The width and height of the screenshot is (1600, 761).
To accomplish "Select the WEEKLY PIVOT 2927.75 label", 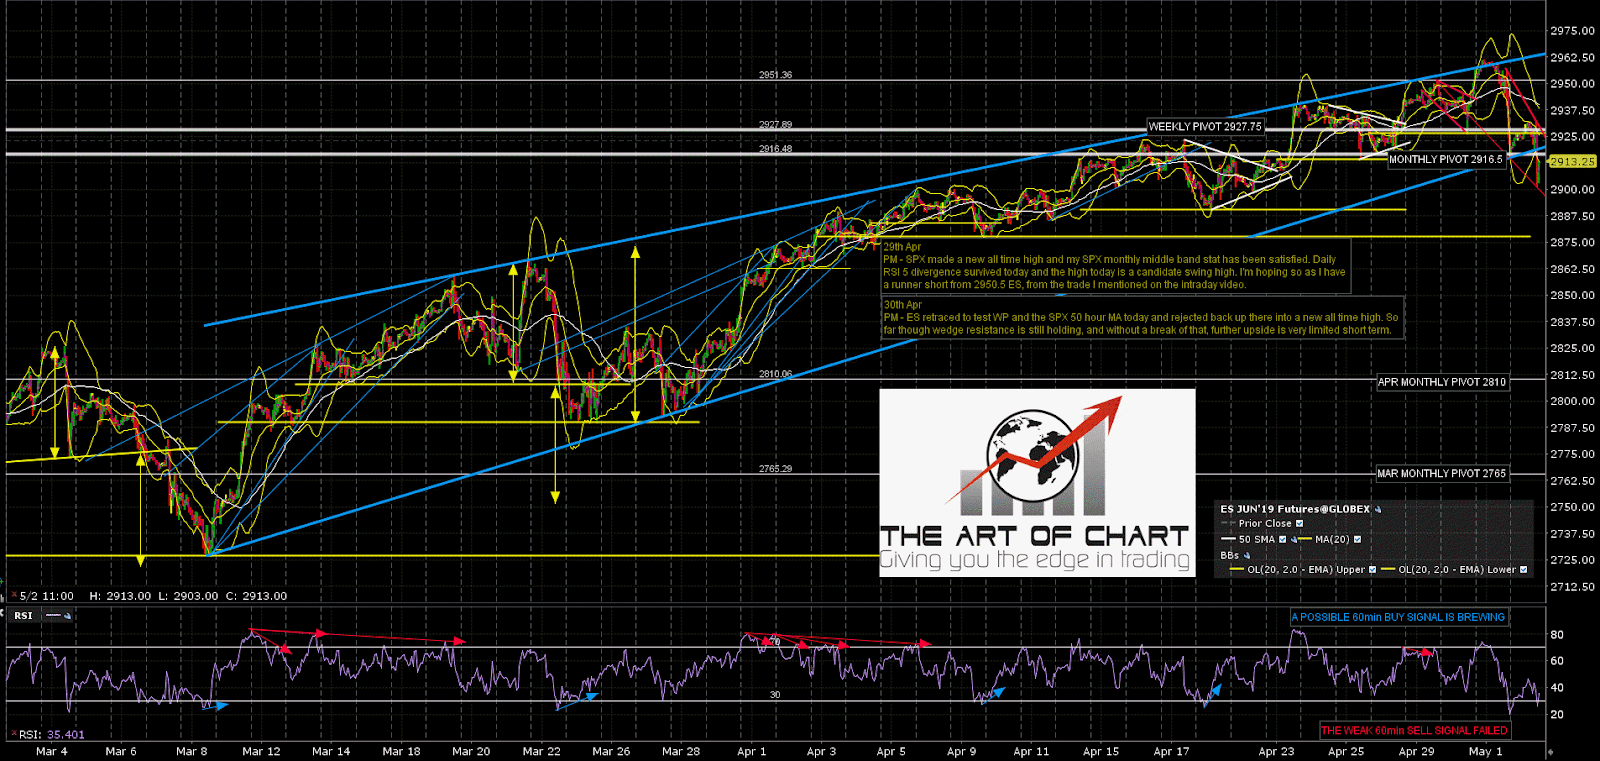I will click(1204, 127).
